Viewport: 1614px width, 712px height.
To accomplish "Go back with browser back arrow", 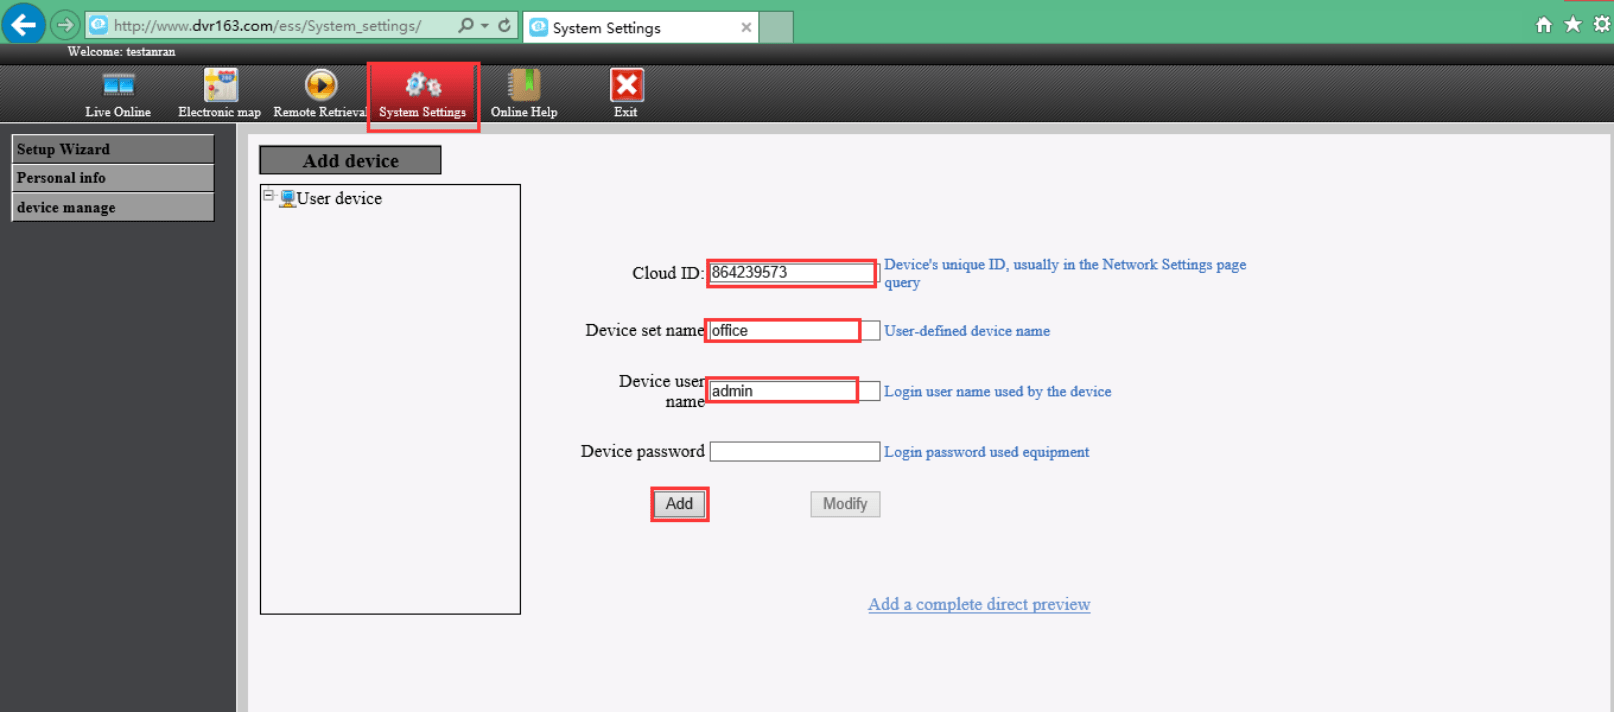I will point(23,24).
